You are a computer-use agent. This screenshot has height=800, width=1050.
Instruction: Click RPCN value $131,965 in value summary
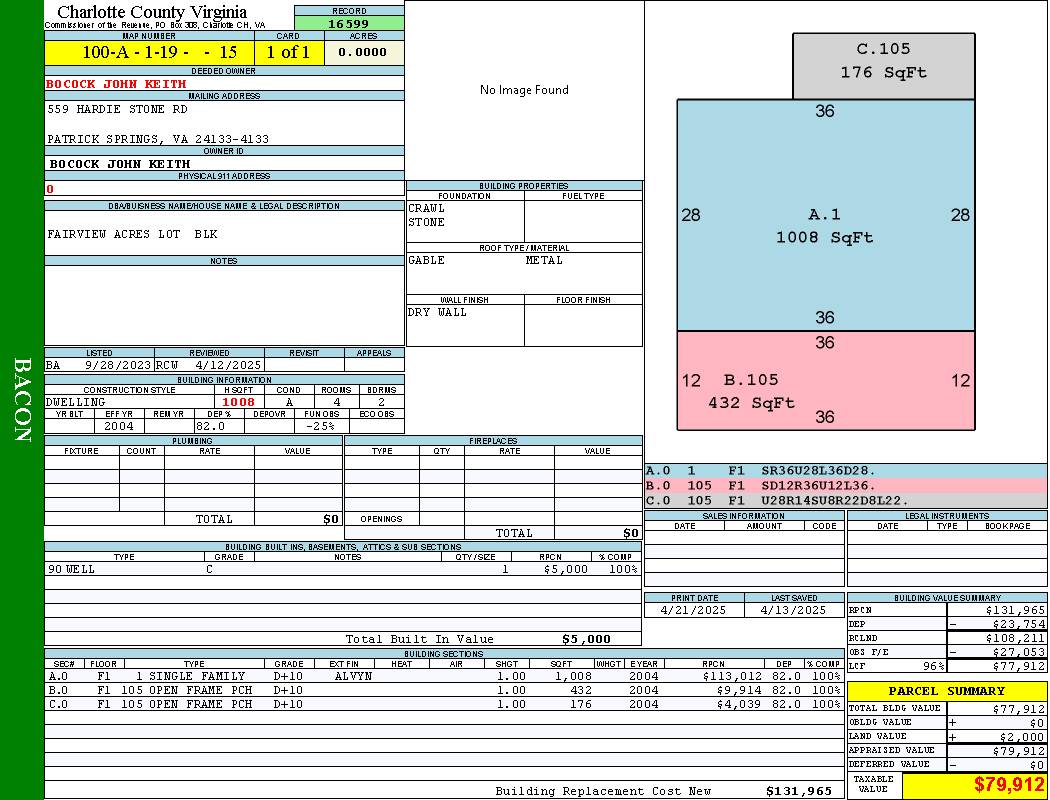tap(1015, 610)
